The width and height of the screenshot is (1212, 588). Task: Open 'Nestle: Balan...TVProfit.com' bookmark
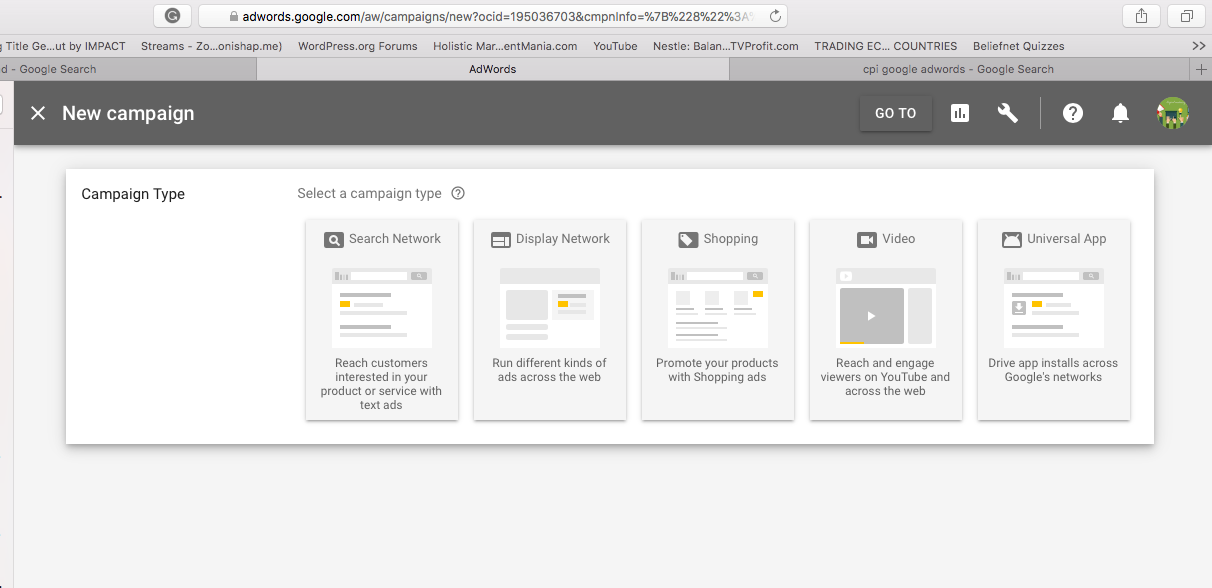726,46
